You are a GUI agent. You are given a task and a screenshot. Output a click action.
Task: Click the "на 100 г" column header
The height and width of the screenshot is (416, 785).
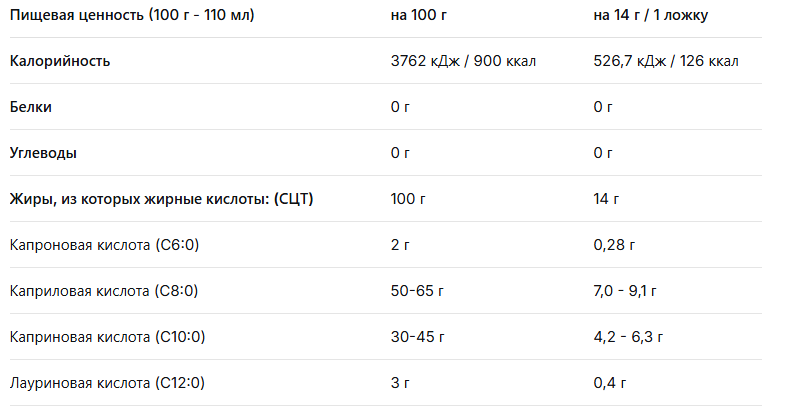coord(418,16)
